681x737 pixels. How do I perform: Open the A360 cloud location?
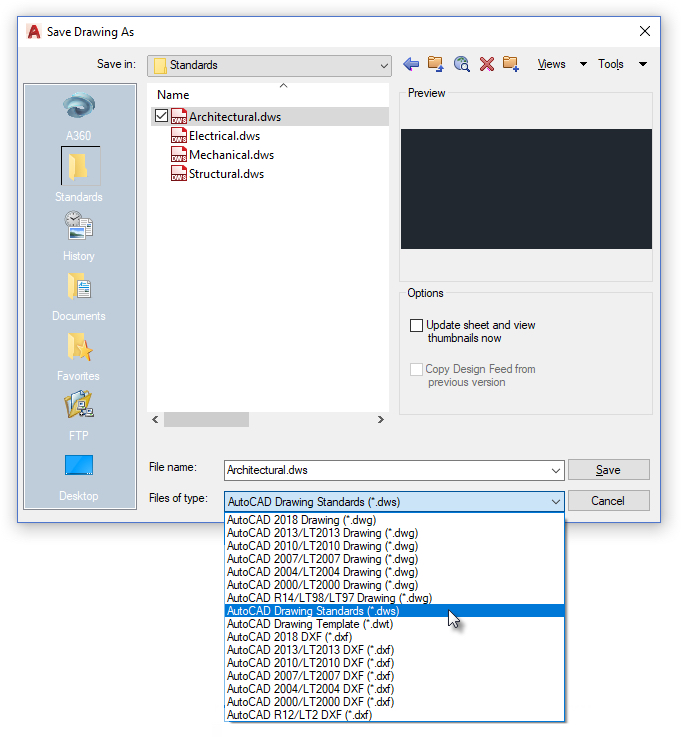(78, 116)
